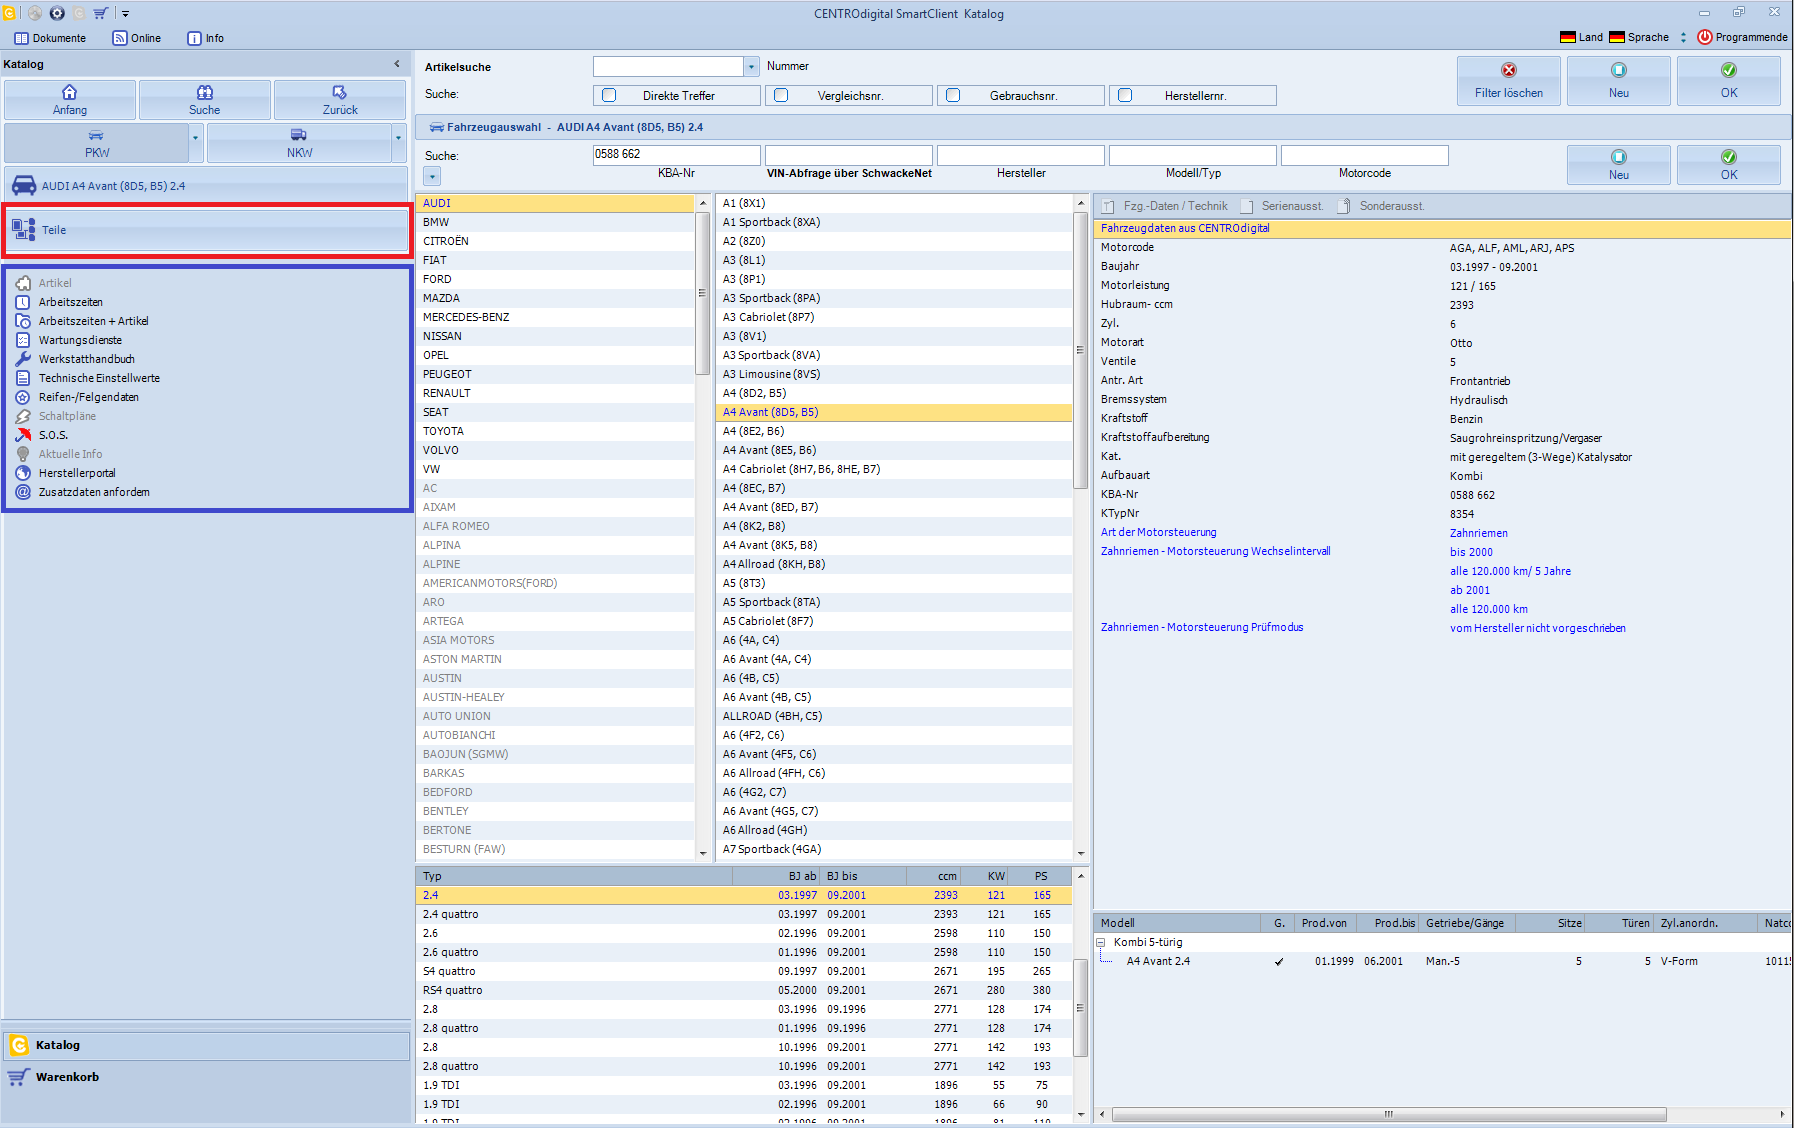Screen dimensions: 1794x1128
Task: Open Arbeitszeiten in the sidebar
Action: pos(70,302)
